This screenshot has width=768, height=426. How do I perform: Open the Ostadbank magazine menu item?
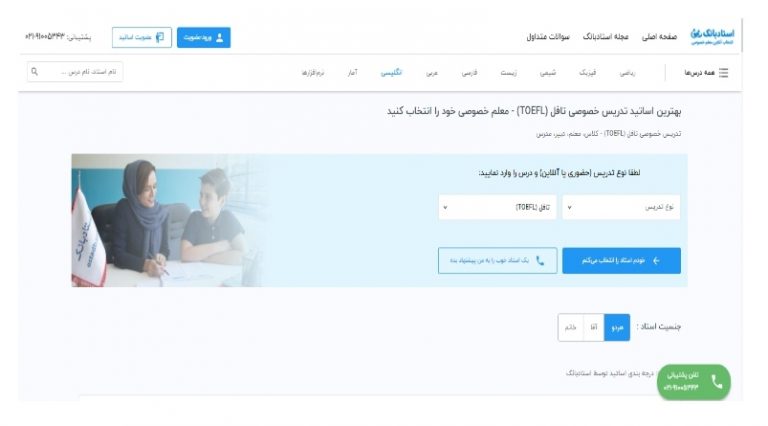[605, 37]
